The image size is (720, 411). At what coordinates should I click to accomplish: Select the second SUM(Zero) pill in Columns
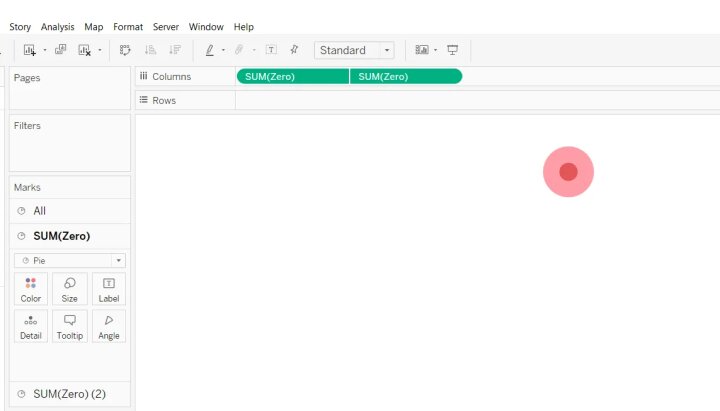click(406, 77)
